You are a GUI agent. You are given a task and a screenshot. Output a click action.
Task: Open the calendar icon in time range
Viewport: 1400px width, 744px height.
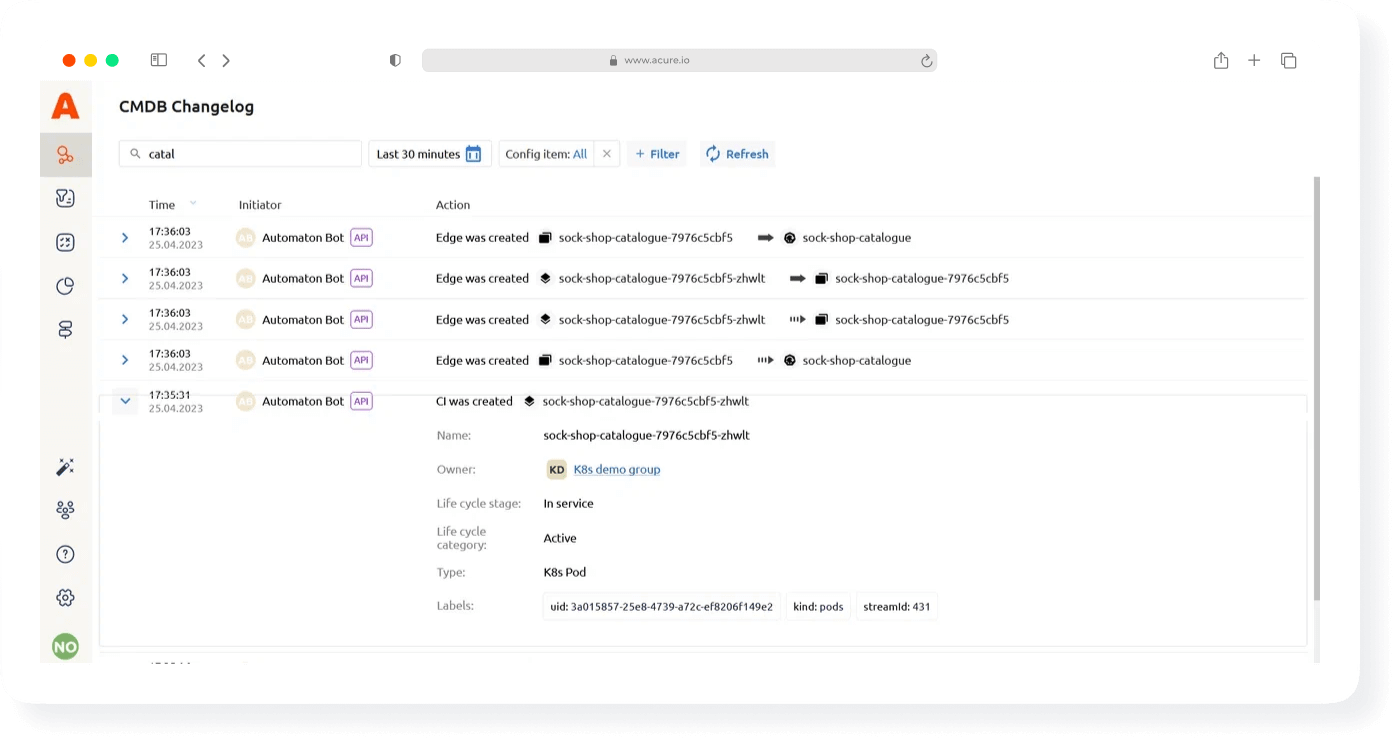click(474, 154)
